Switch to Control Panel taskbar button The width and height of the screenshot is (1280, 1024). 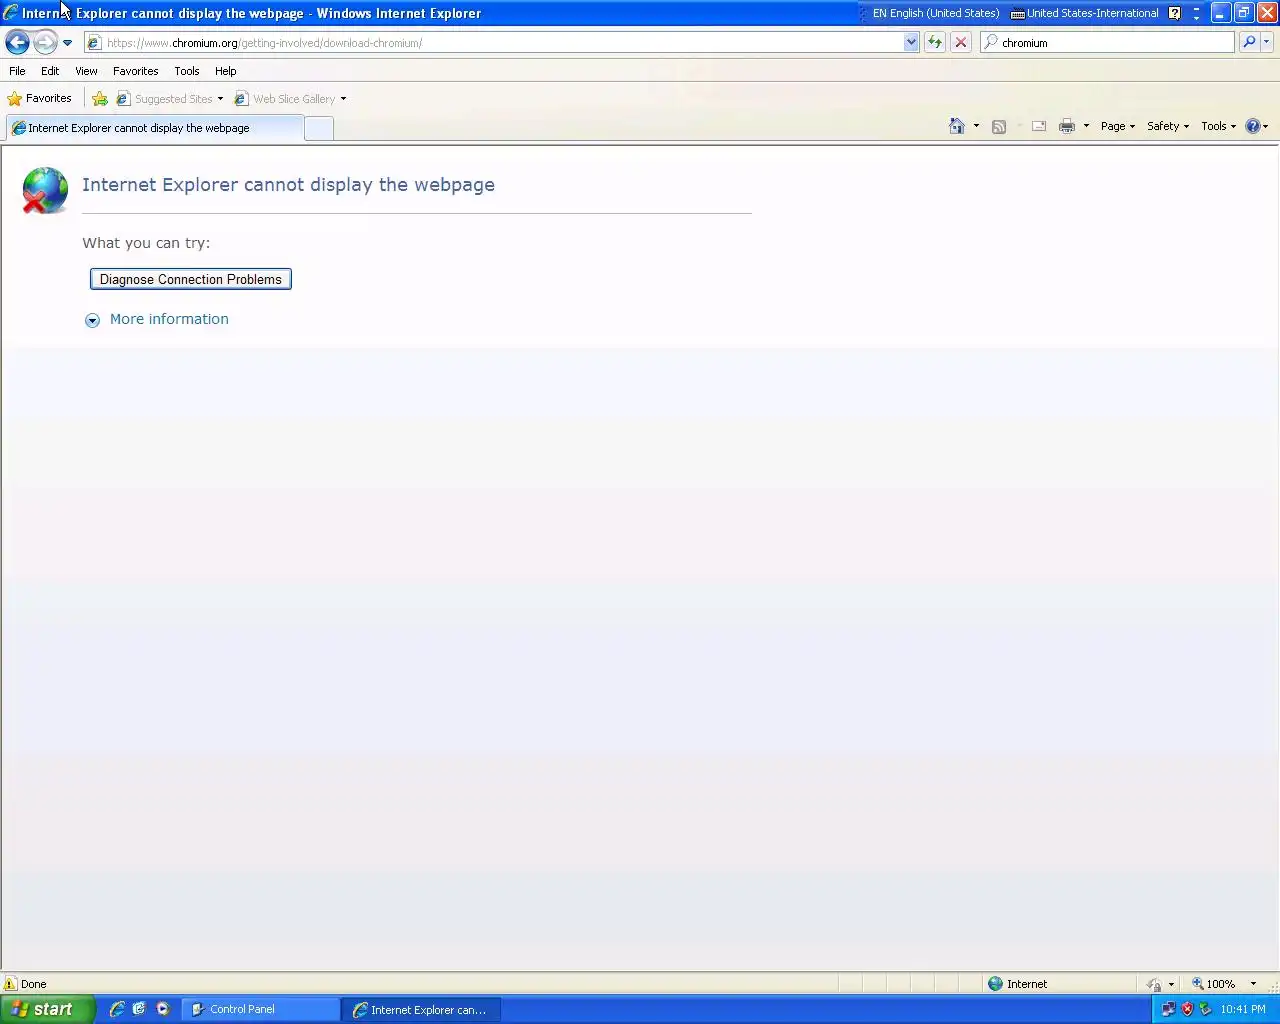click(x=261, y=1009)
